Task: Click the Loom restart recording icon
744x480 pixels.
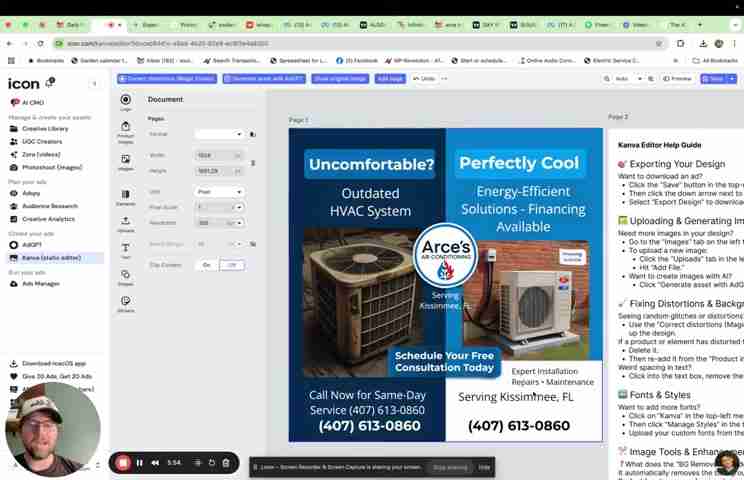Action: (212, 463)
